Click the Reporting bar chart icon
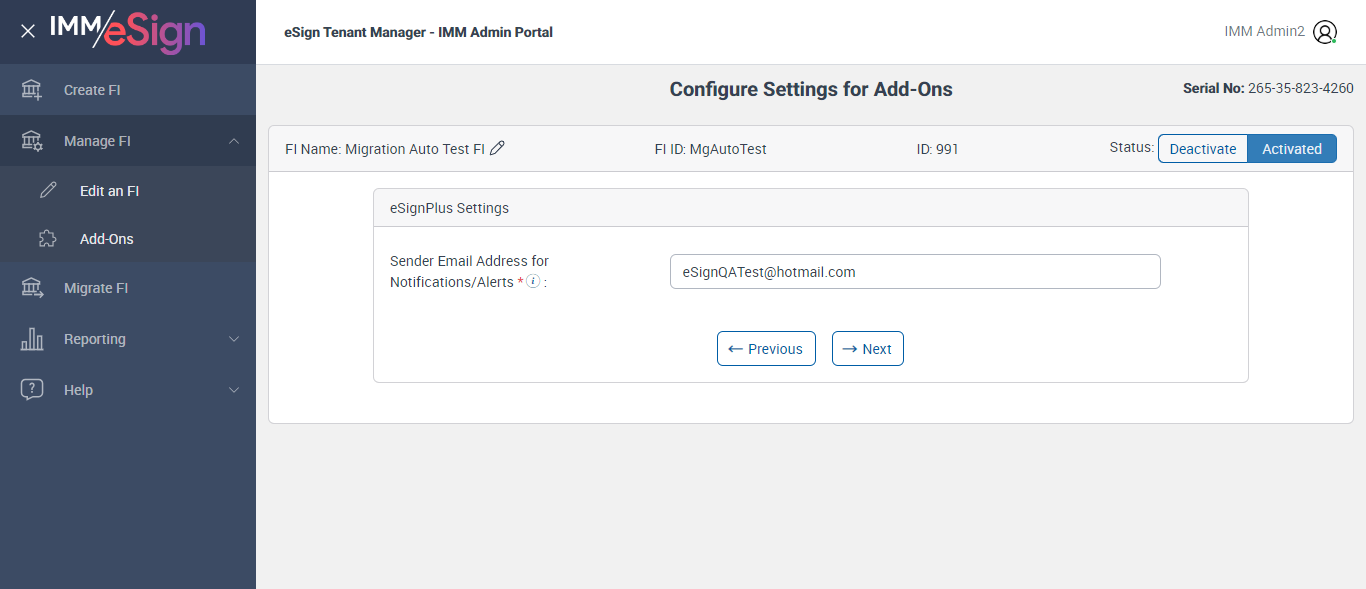 (32, 339)
